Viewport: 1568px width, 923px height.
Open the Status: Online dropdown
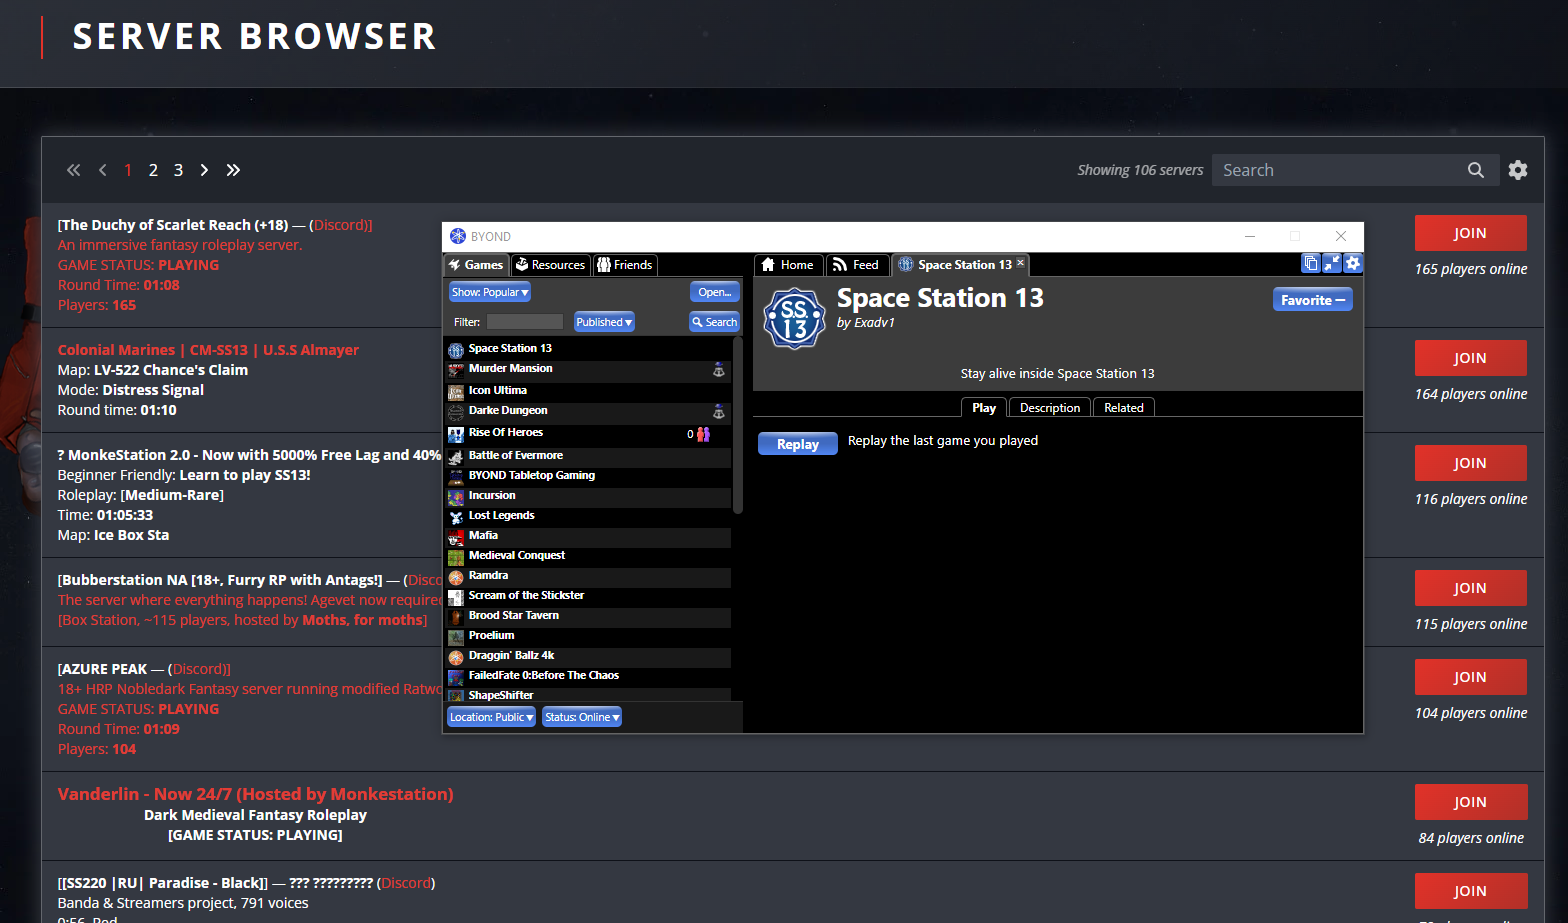point(582,717)
